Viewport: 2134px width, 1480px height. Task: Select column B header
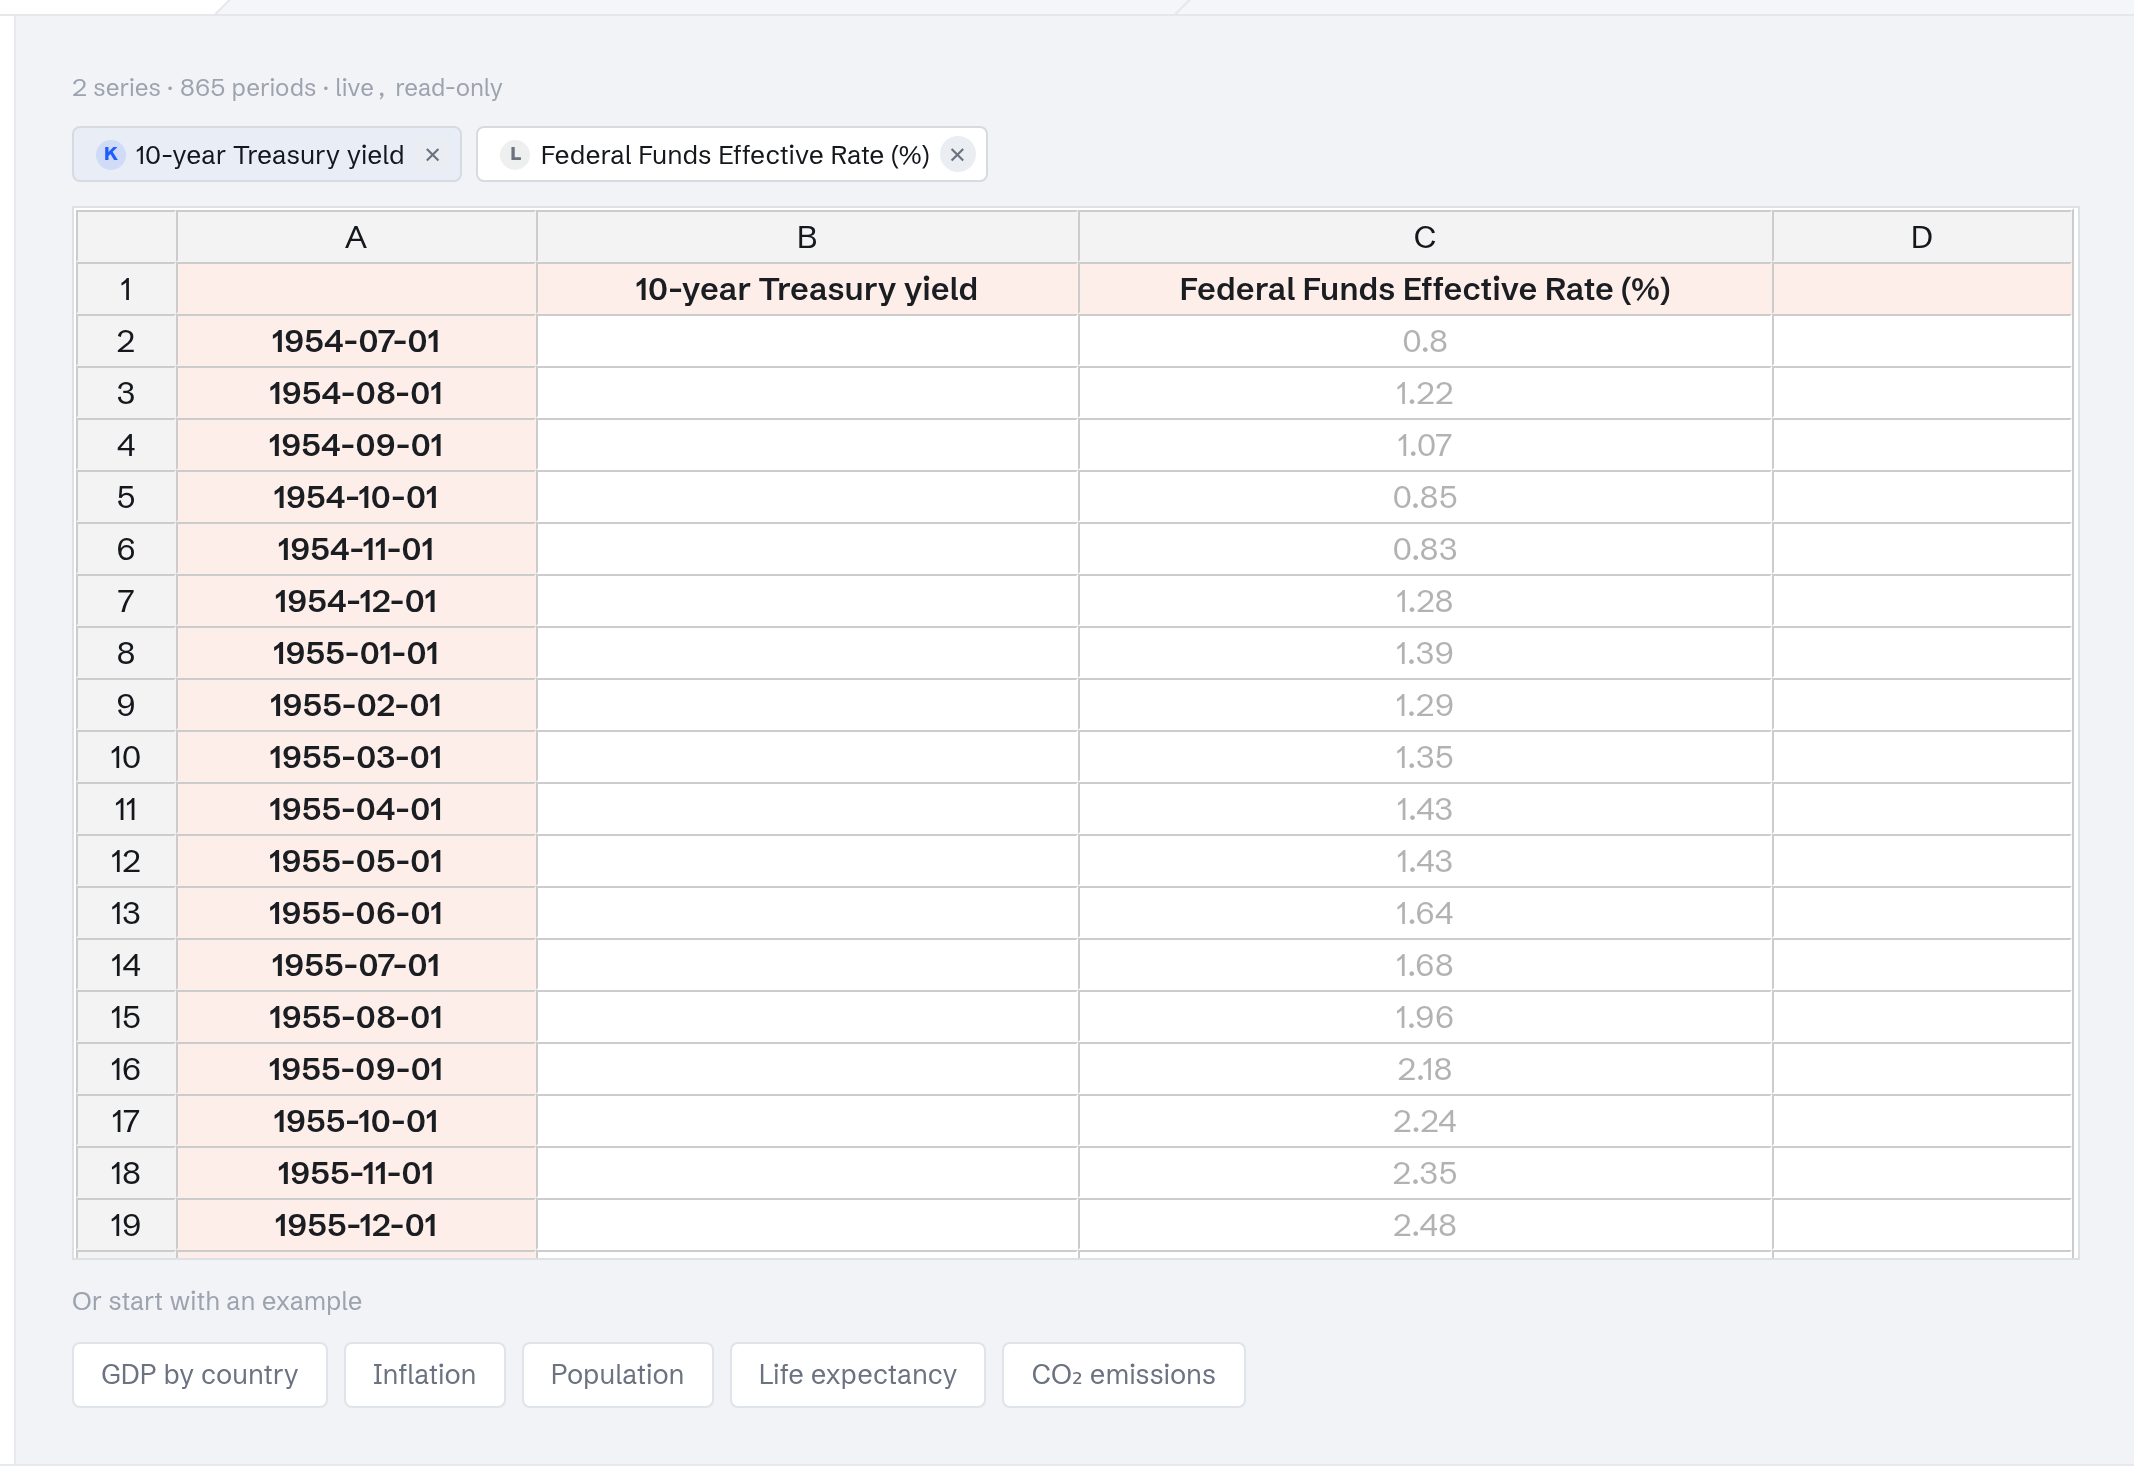[x=807, y=237]
